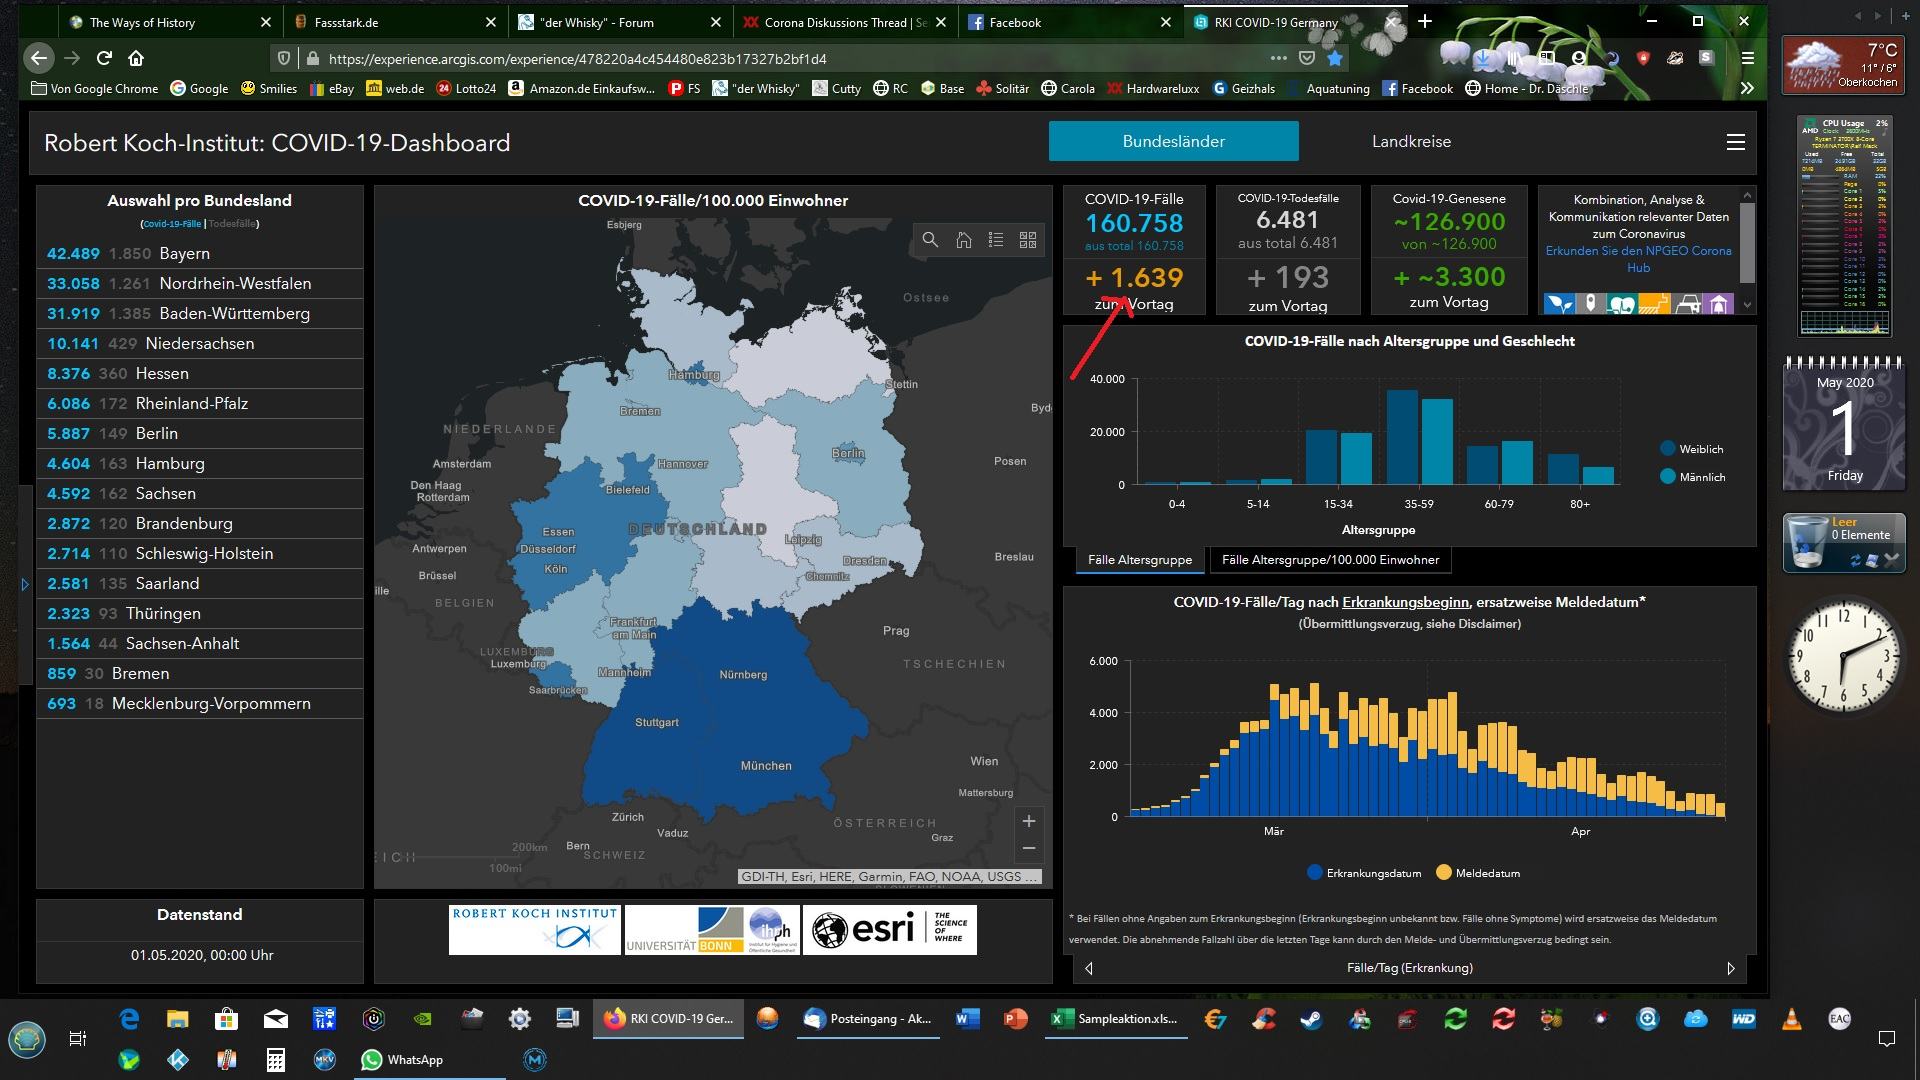Go to the browser home page

(136, 58)
